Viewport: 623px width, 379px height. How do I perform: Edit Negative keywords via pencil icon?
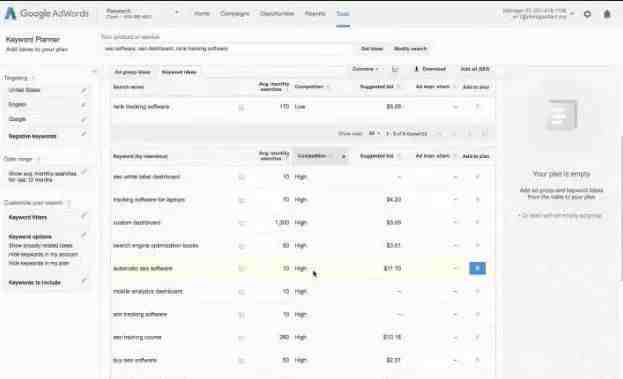84,134
